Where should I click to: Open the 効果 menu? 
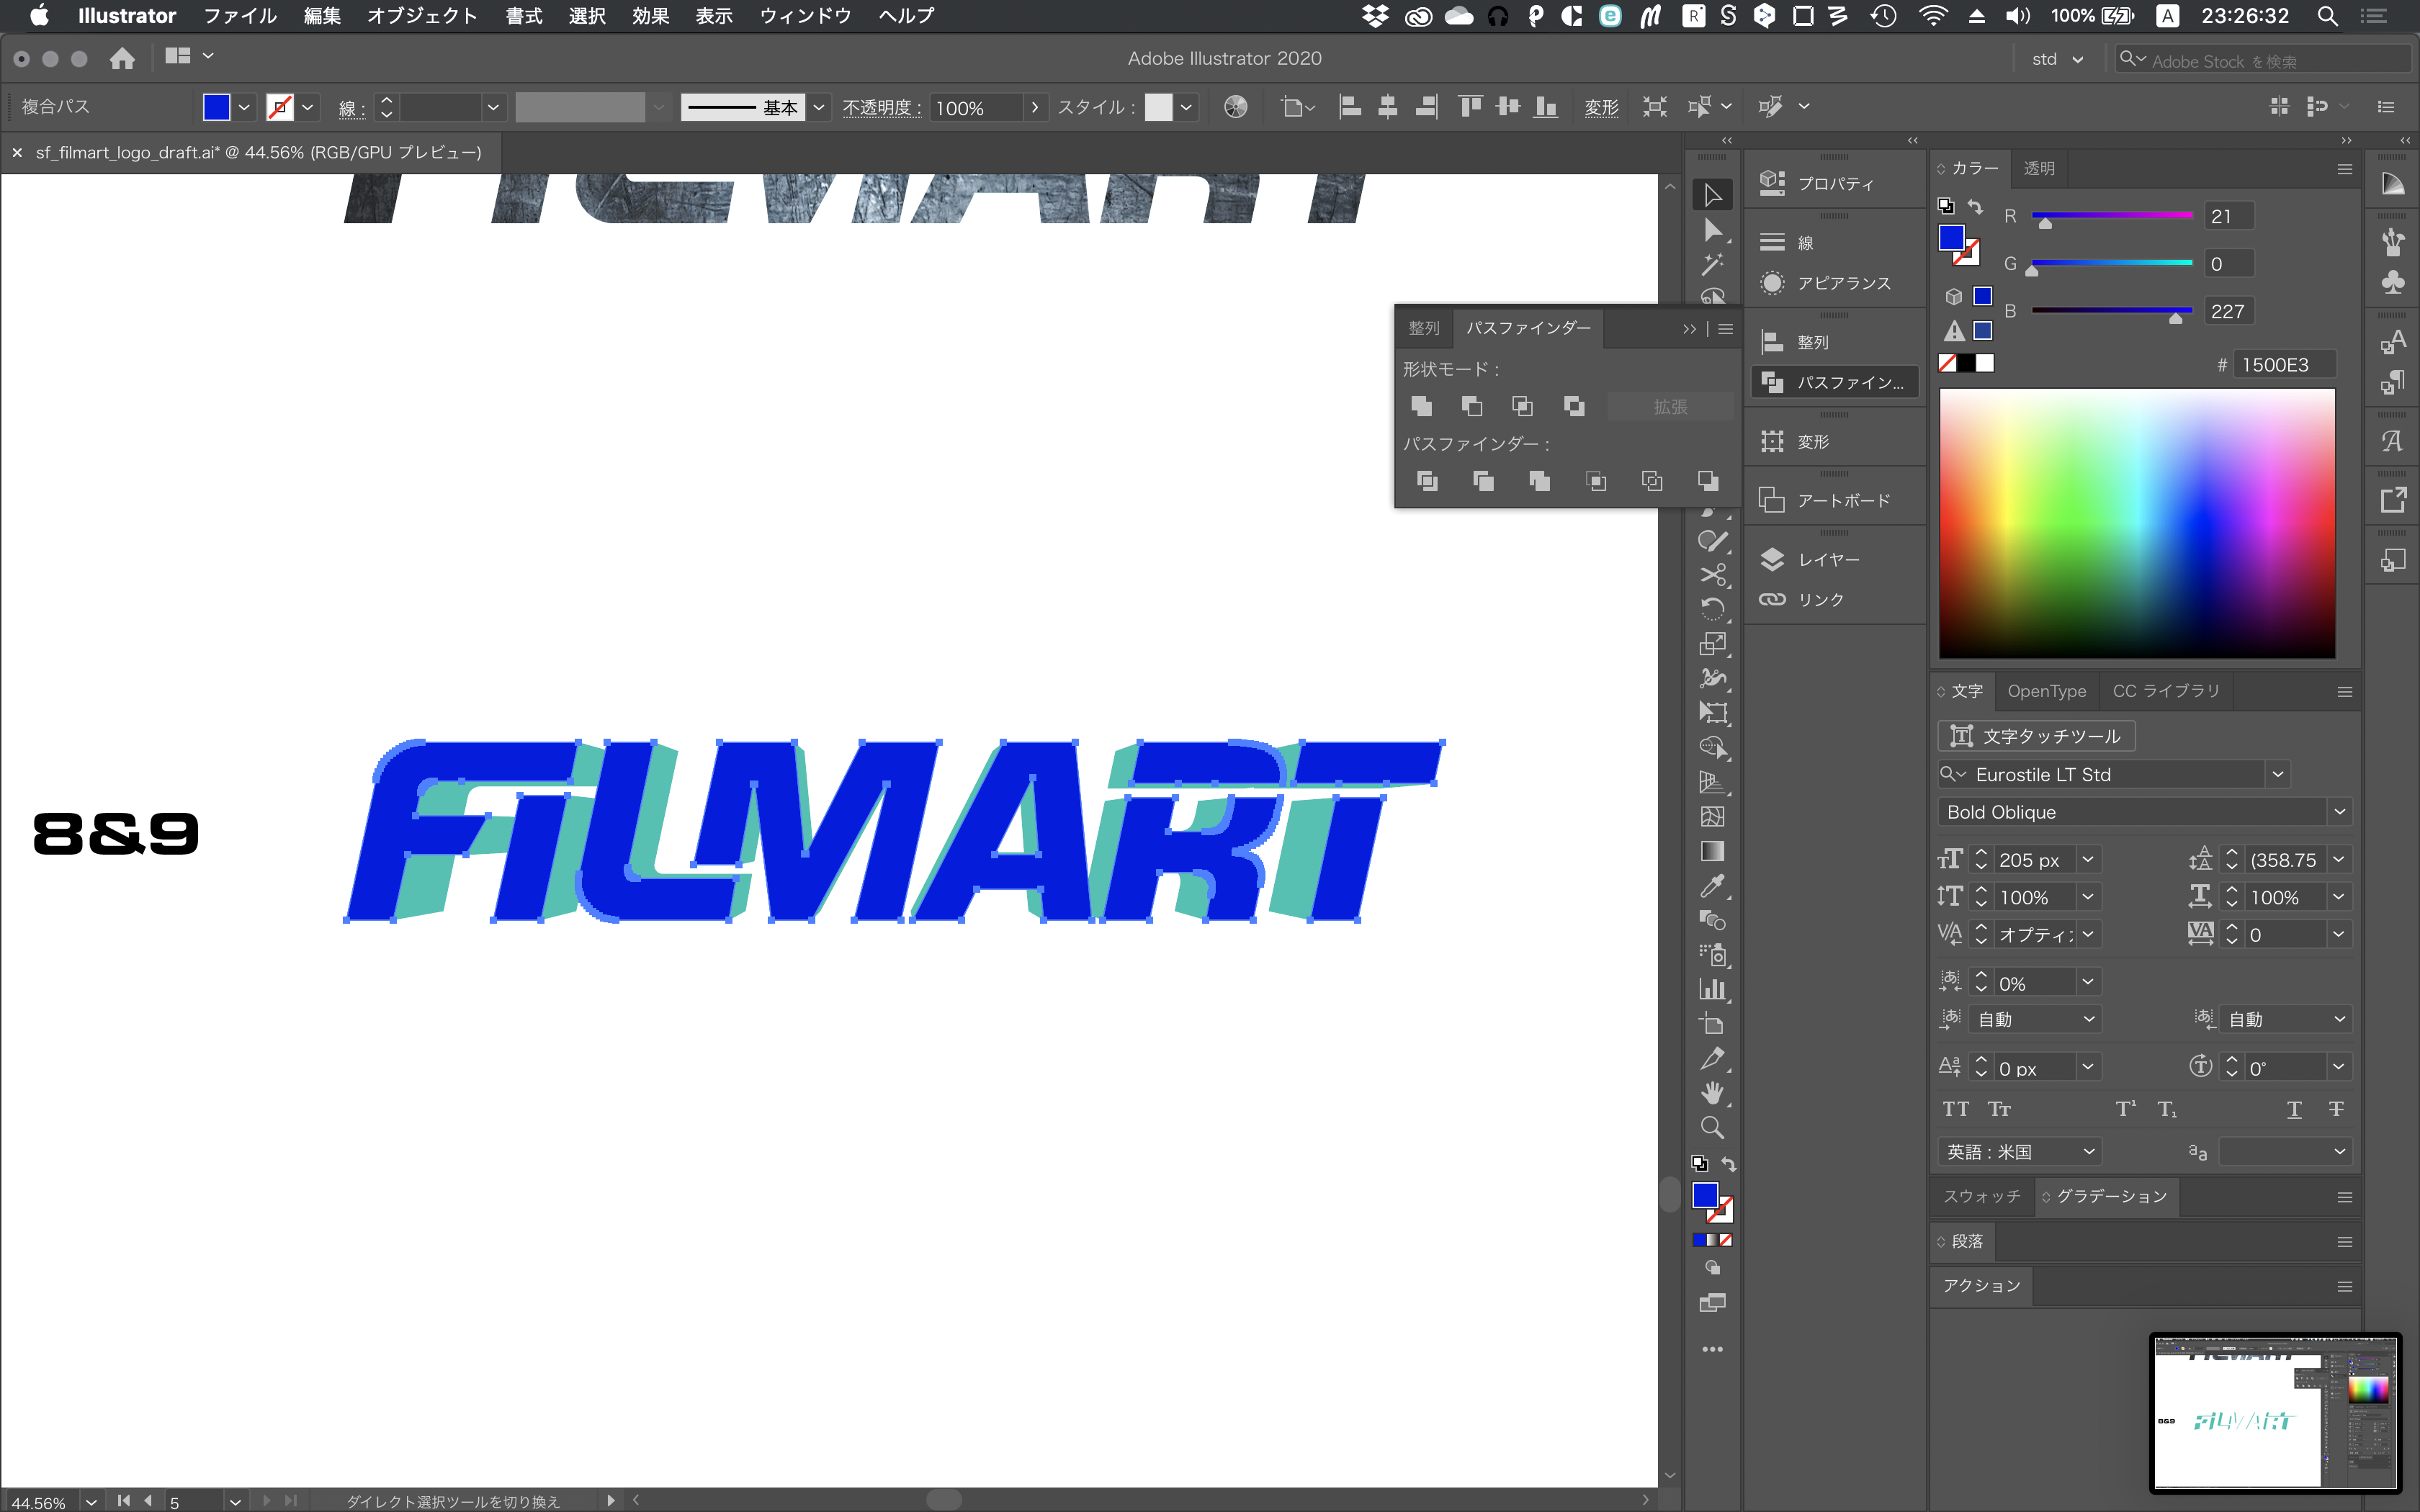(650, 16)
